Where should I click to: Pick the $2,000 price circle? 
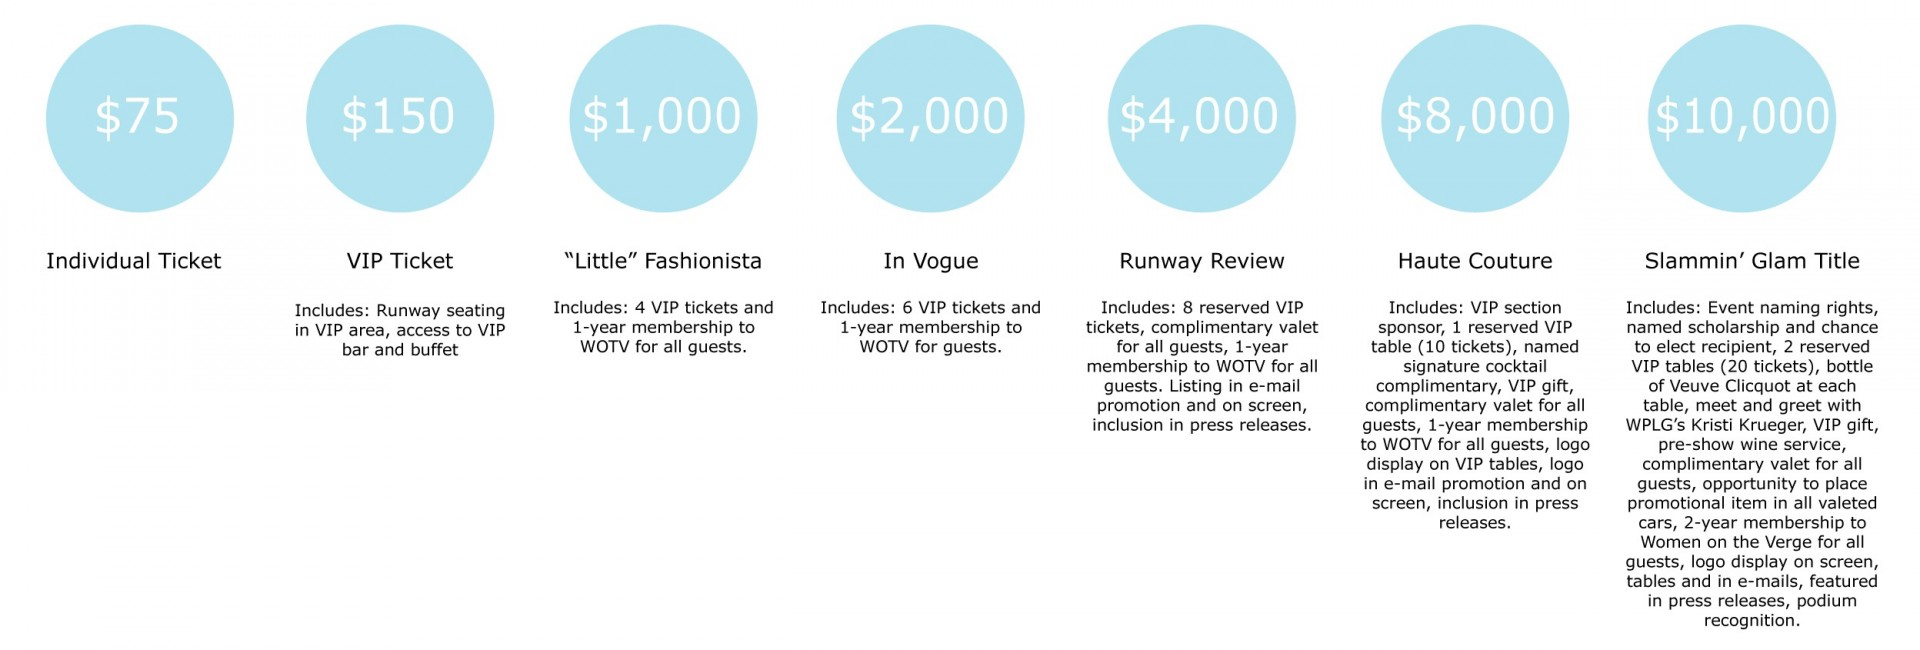(930, 118)
